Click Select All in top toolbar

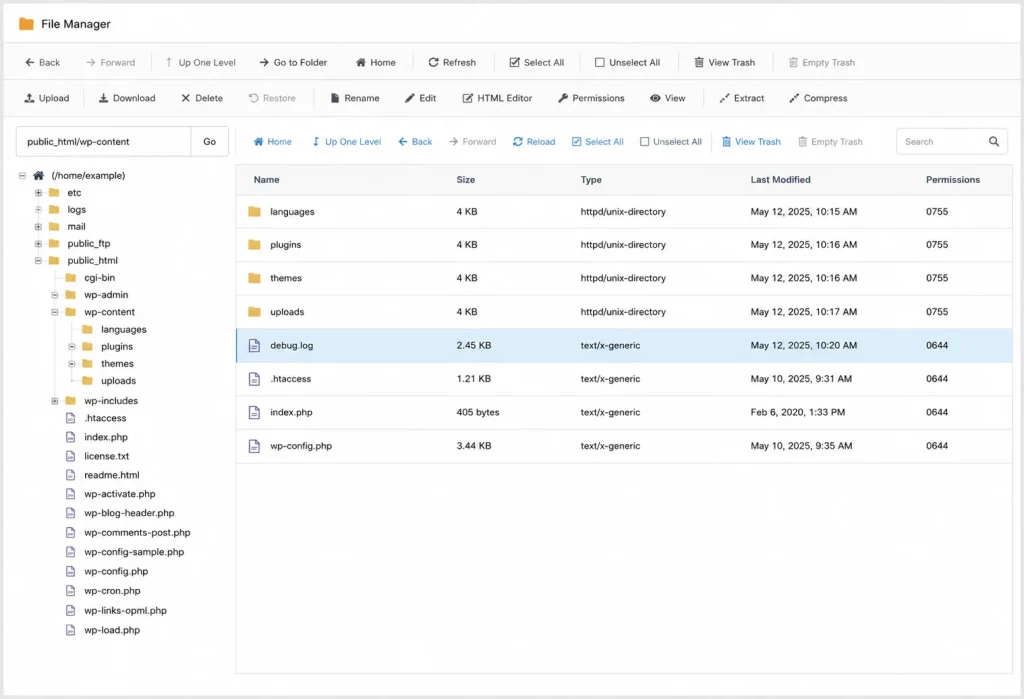pos(536,63)
